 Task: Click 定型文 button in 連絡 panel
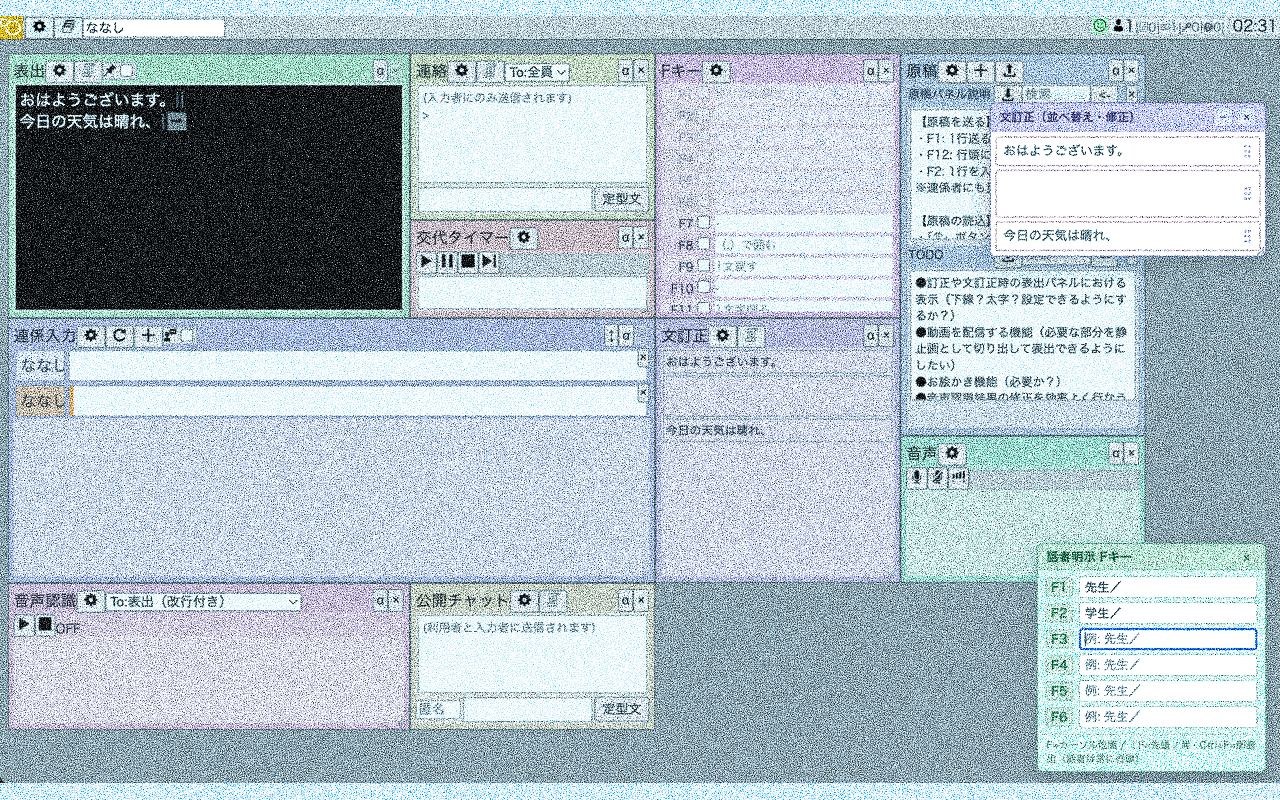coord(621,199)
